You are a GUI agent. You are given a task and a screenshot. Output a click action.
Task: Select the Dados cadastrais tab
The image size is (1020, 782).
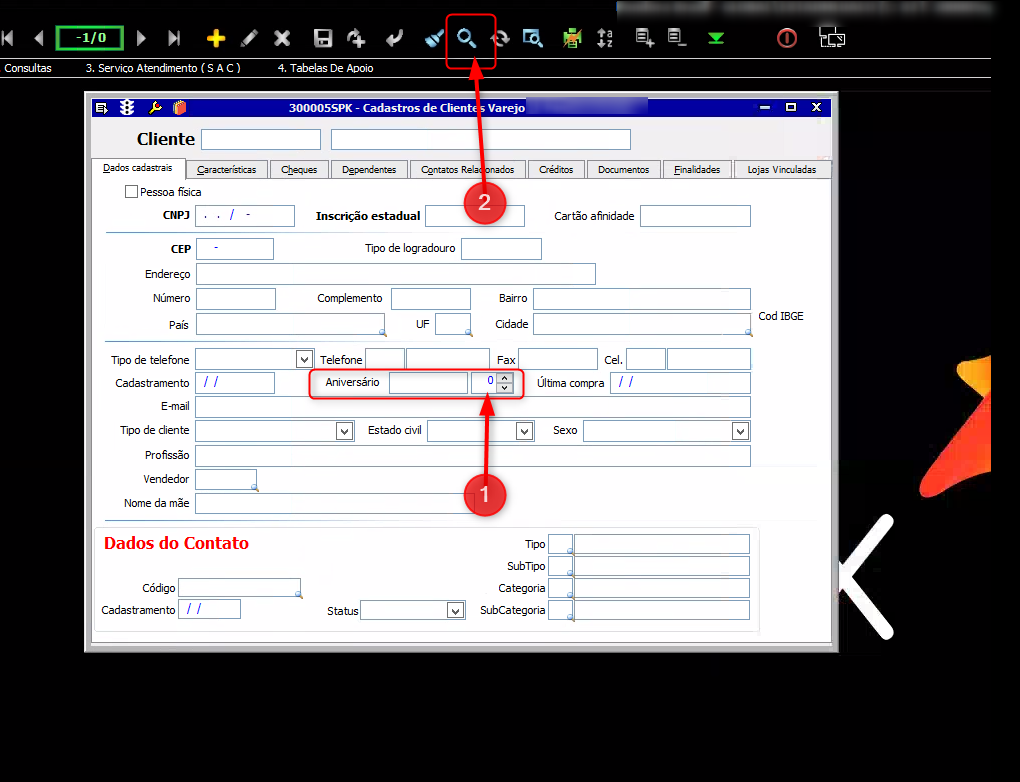coord(138,168)
